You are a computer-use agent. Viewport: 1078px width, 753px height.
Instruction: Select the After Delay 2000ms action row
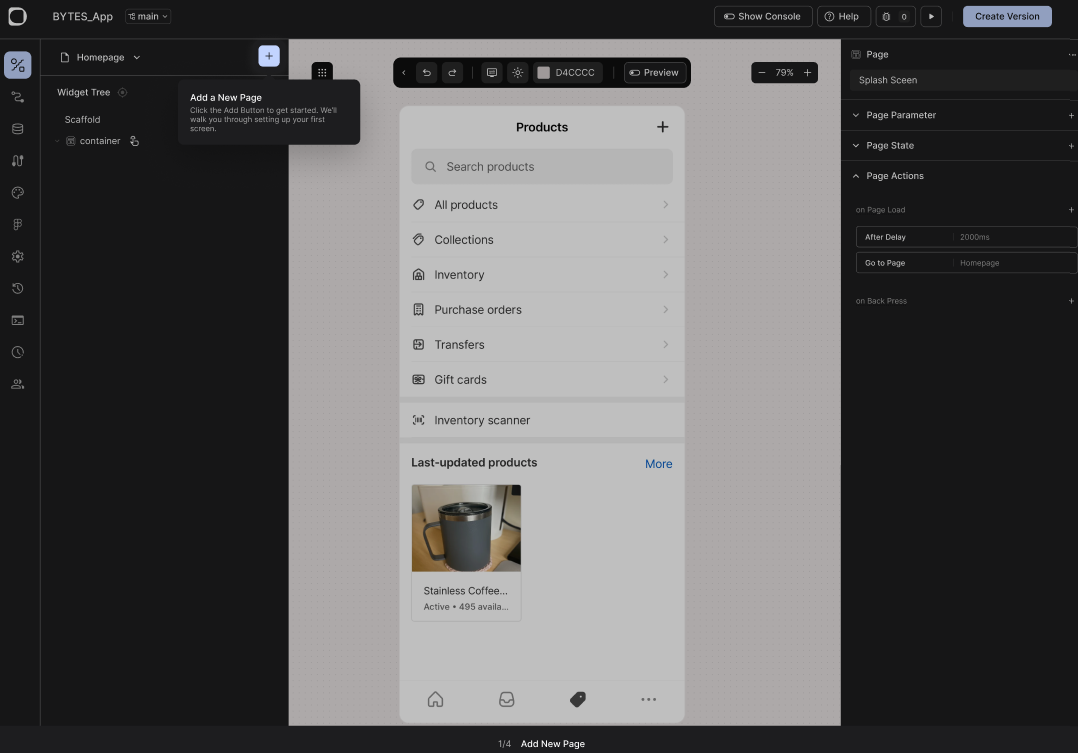(967, 237)
